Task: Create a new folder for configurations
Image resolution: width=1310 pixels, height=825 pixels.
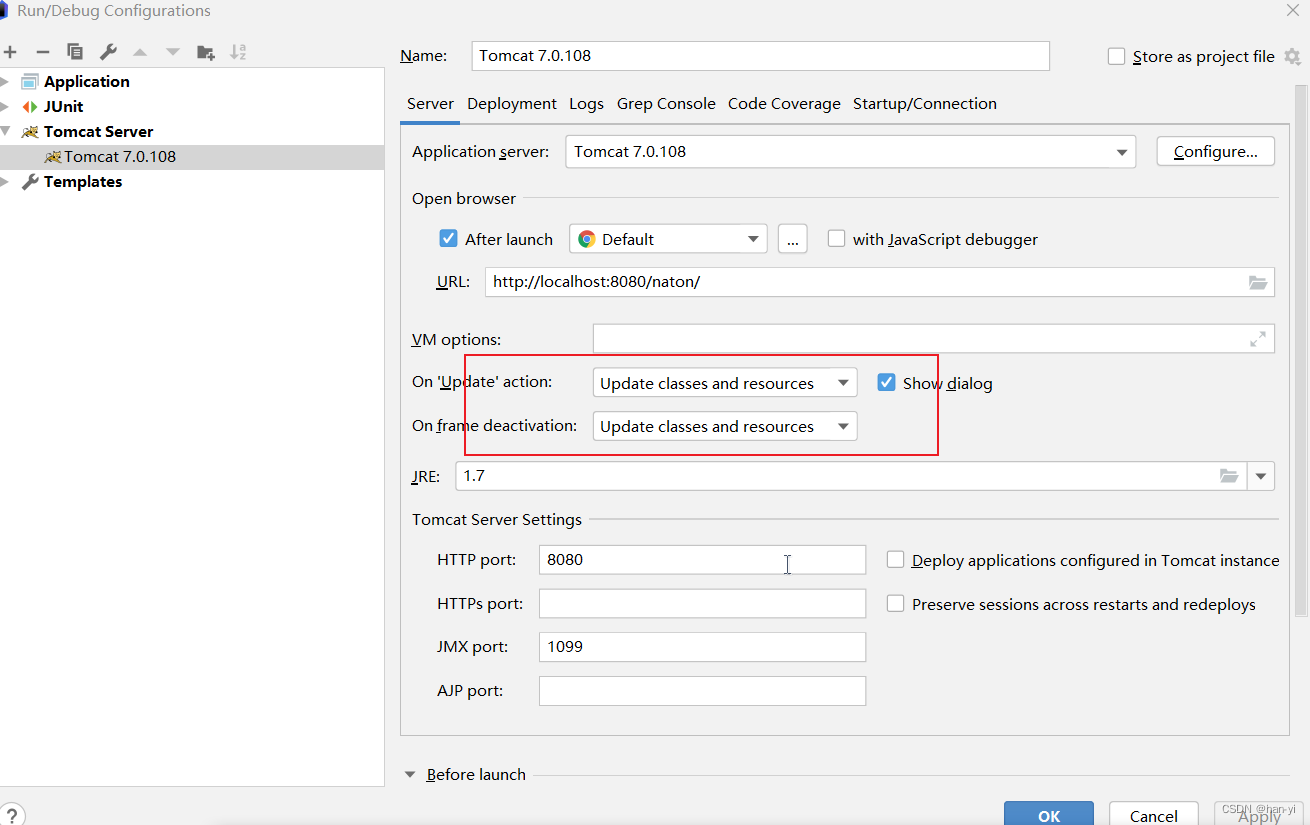Action: point(206,52)
